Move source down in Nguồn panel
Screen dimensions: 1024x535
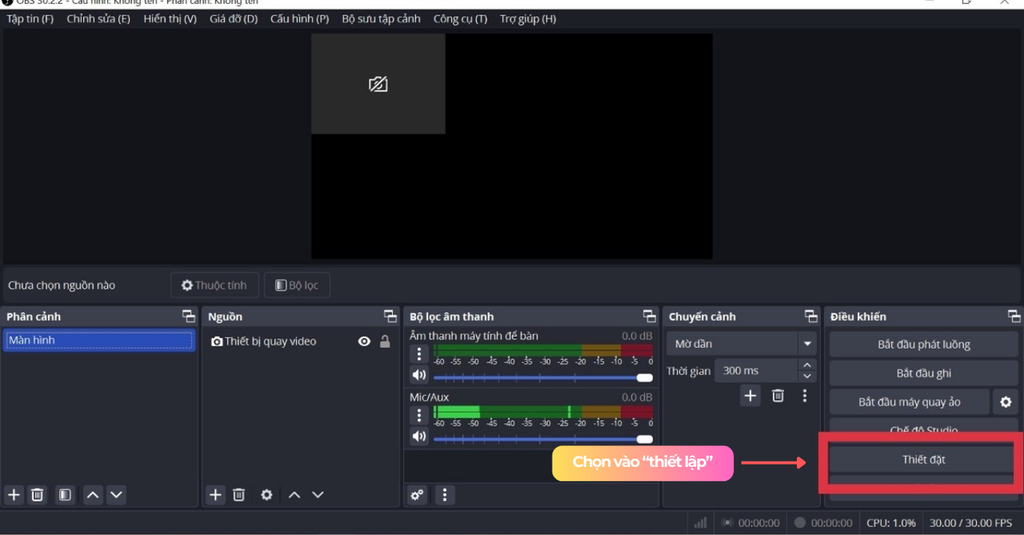click(x=317, y=494)
